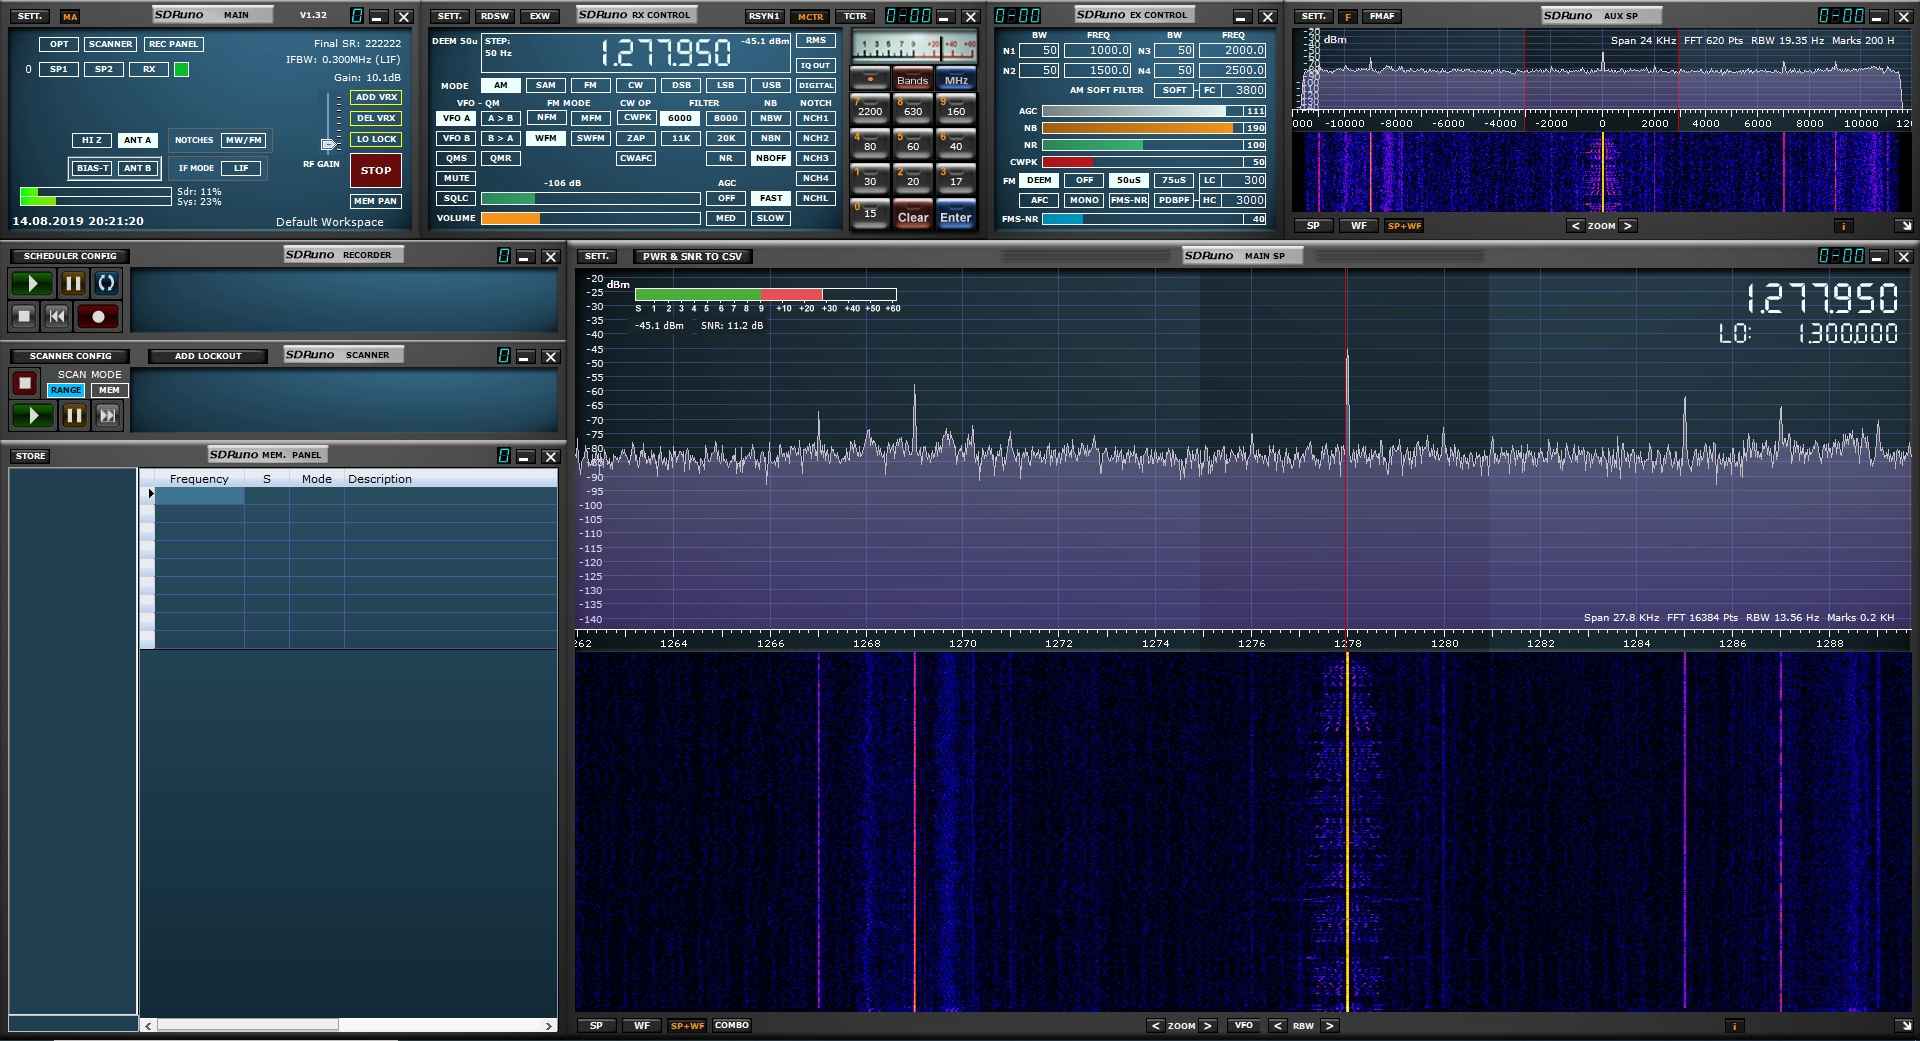The width and height of the screenshot is (1920, 1041).
Task: Toggle BIAS-T power option
Action: pos(92,168)
